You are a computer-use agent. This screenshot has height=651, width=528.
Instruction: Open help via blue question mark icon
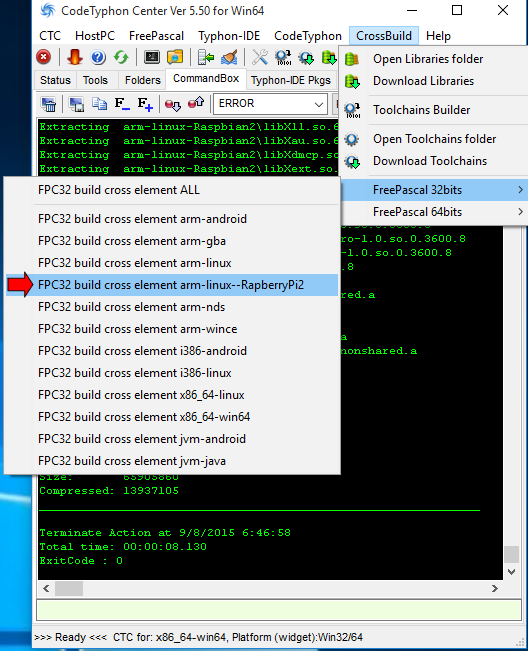(98, 57)
